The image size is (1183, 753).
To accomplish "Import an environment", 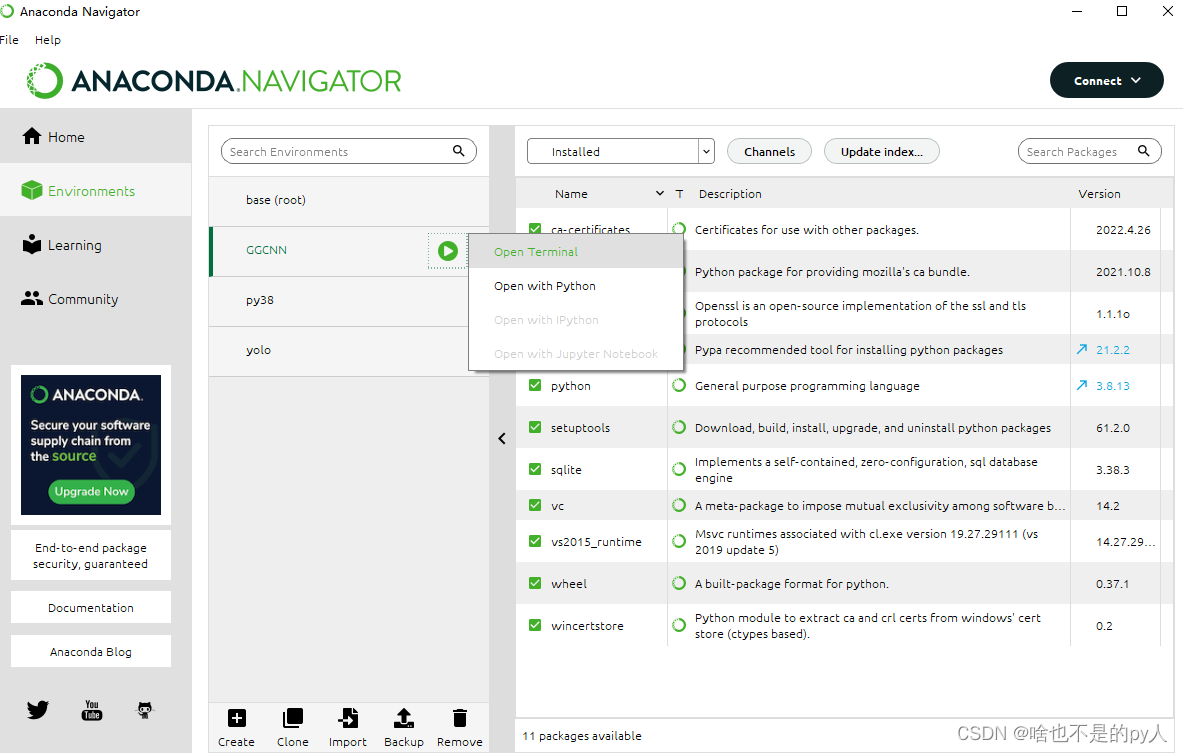I will point(348,727).
